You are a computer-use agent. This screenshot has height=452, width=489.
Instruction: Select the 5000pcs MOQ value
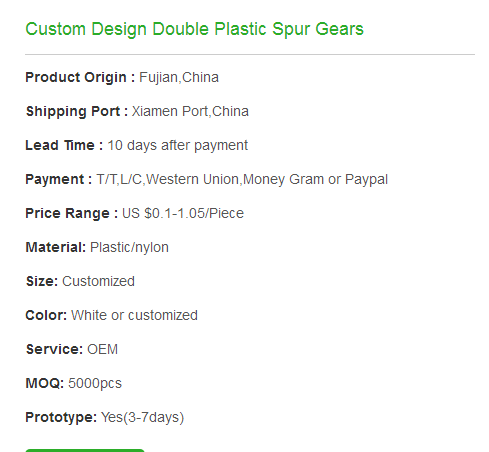click(x=95, y=384)
